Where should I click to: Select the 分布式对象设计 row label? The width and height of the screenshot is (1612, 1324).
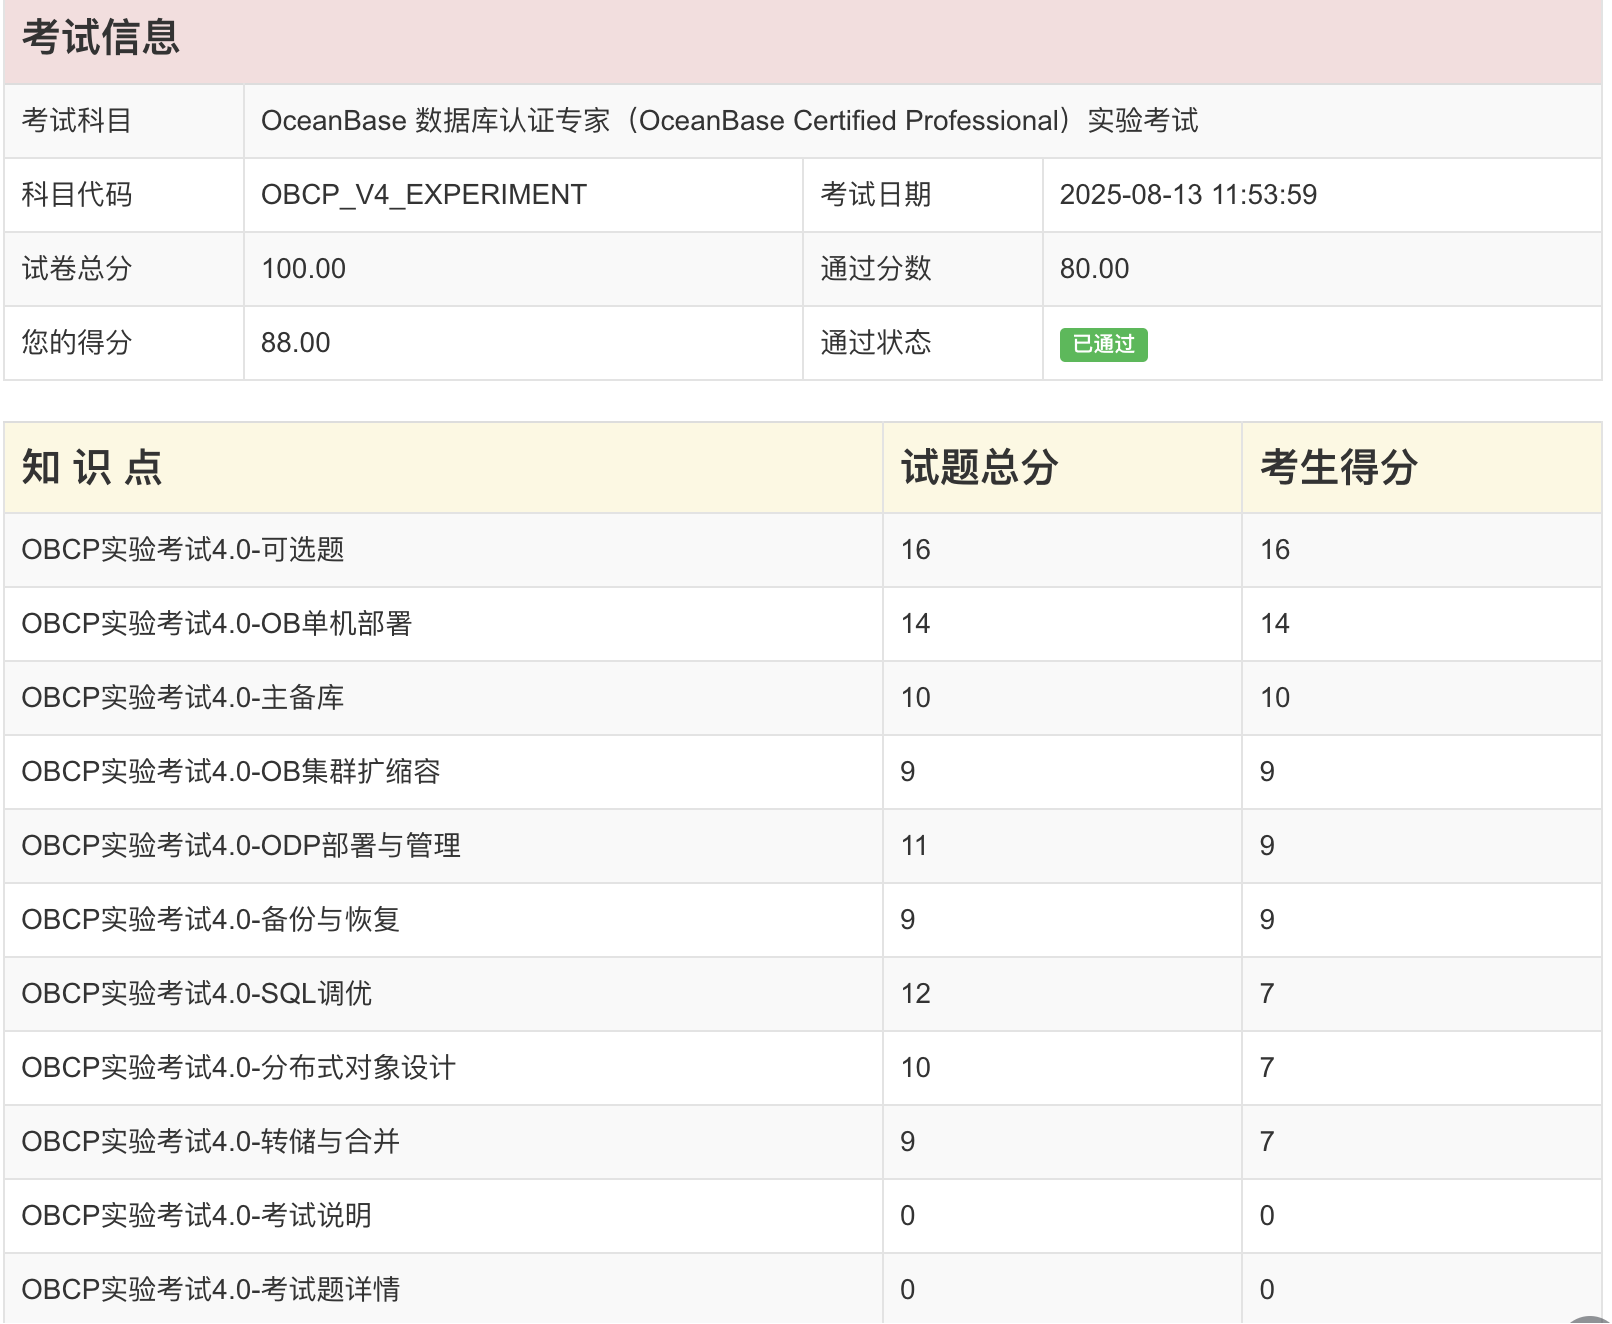pyautogui.click(x=238, y=1068)
